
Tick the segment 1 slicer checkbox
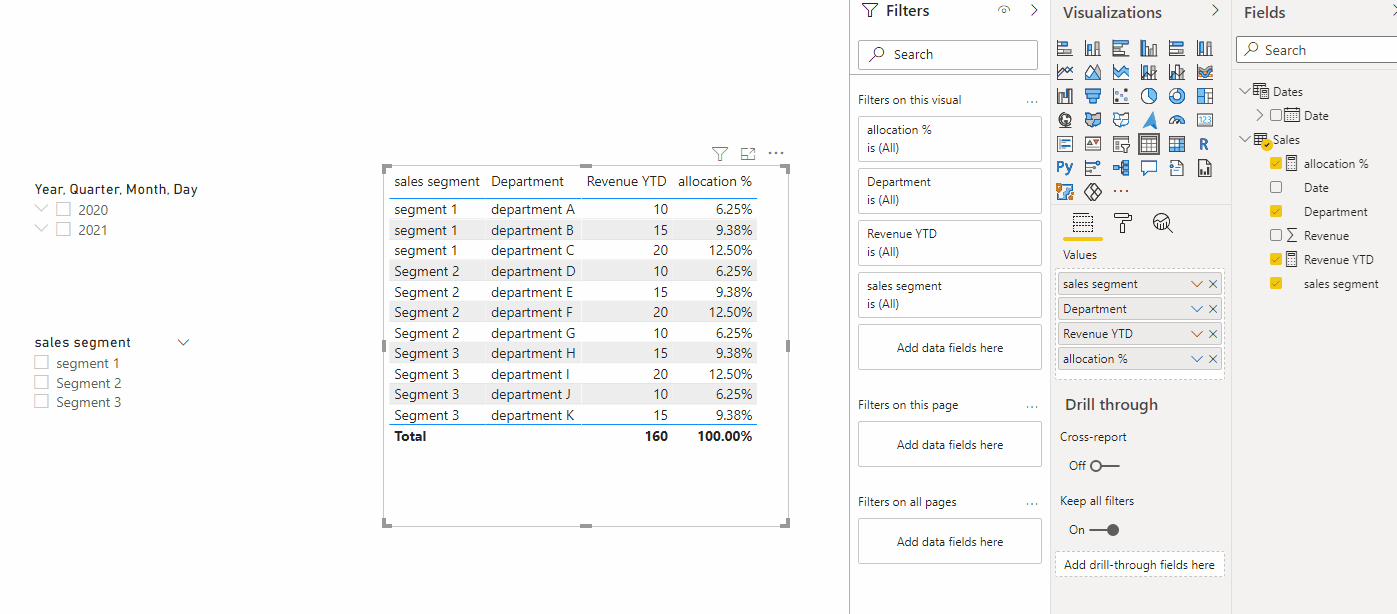(x=41, y=363)
